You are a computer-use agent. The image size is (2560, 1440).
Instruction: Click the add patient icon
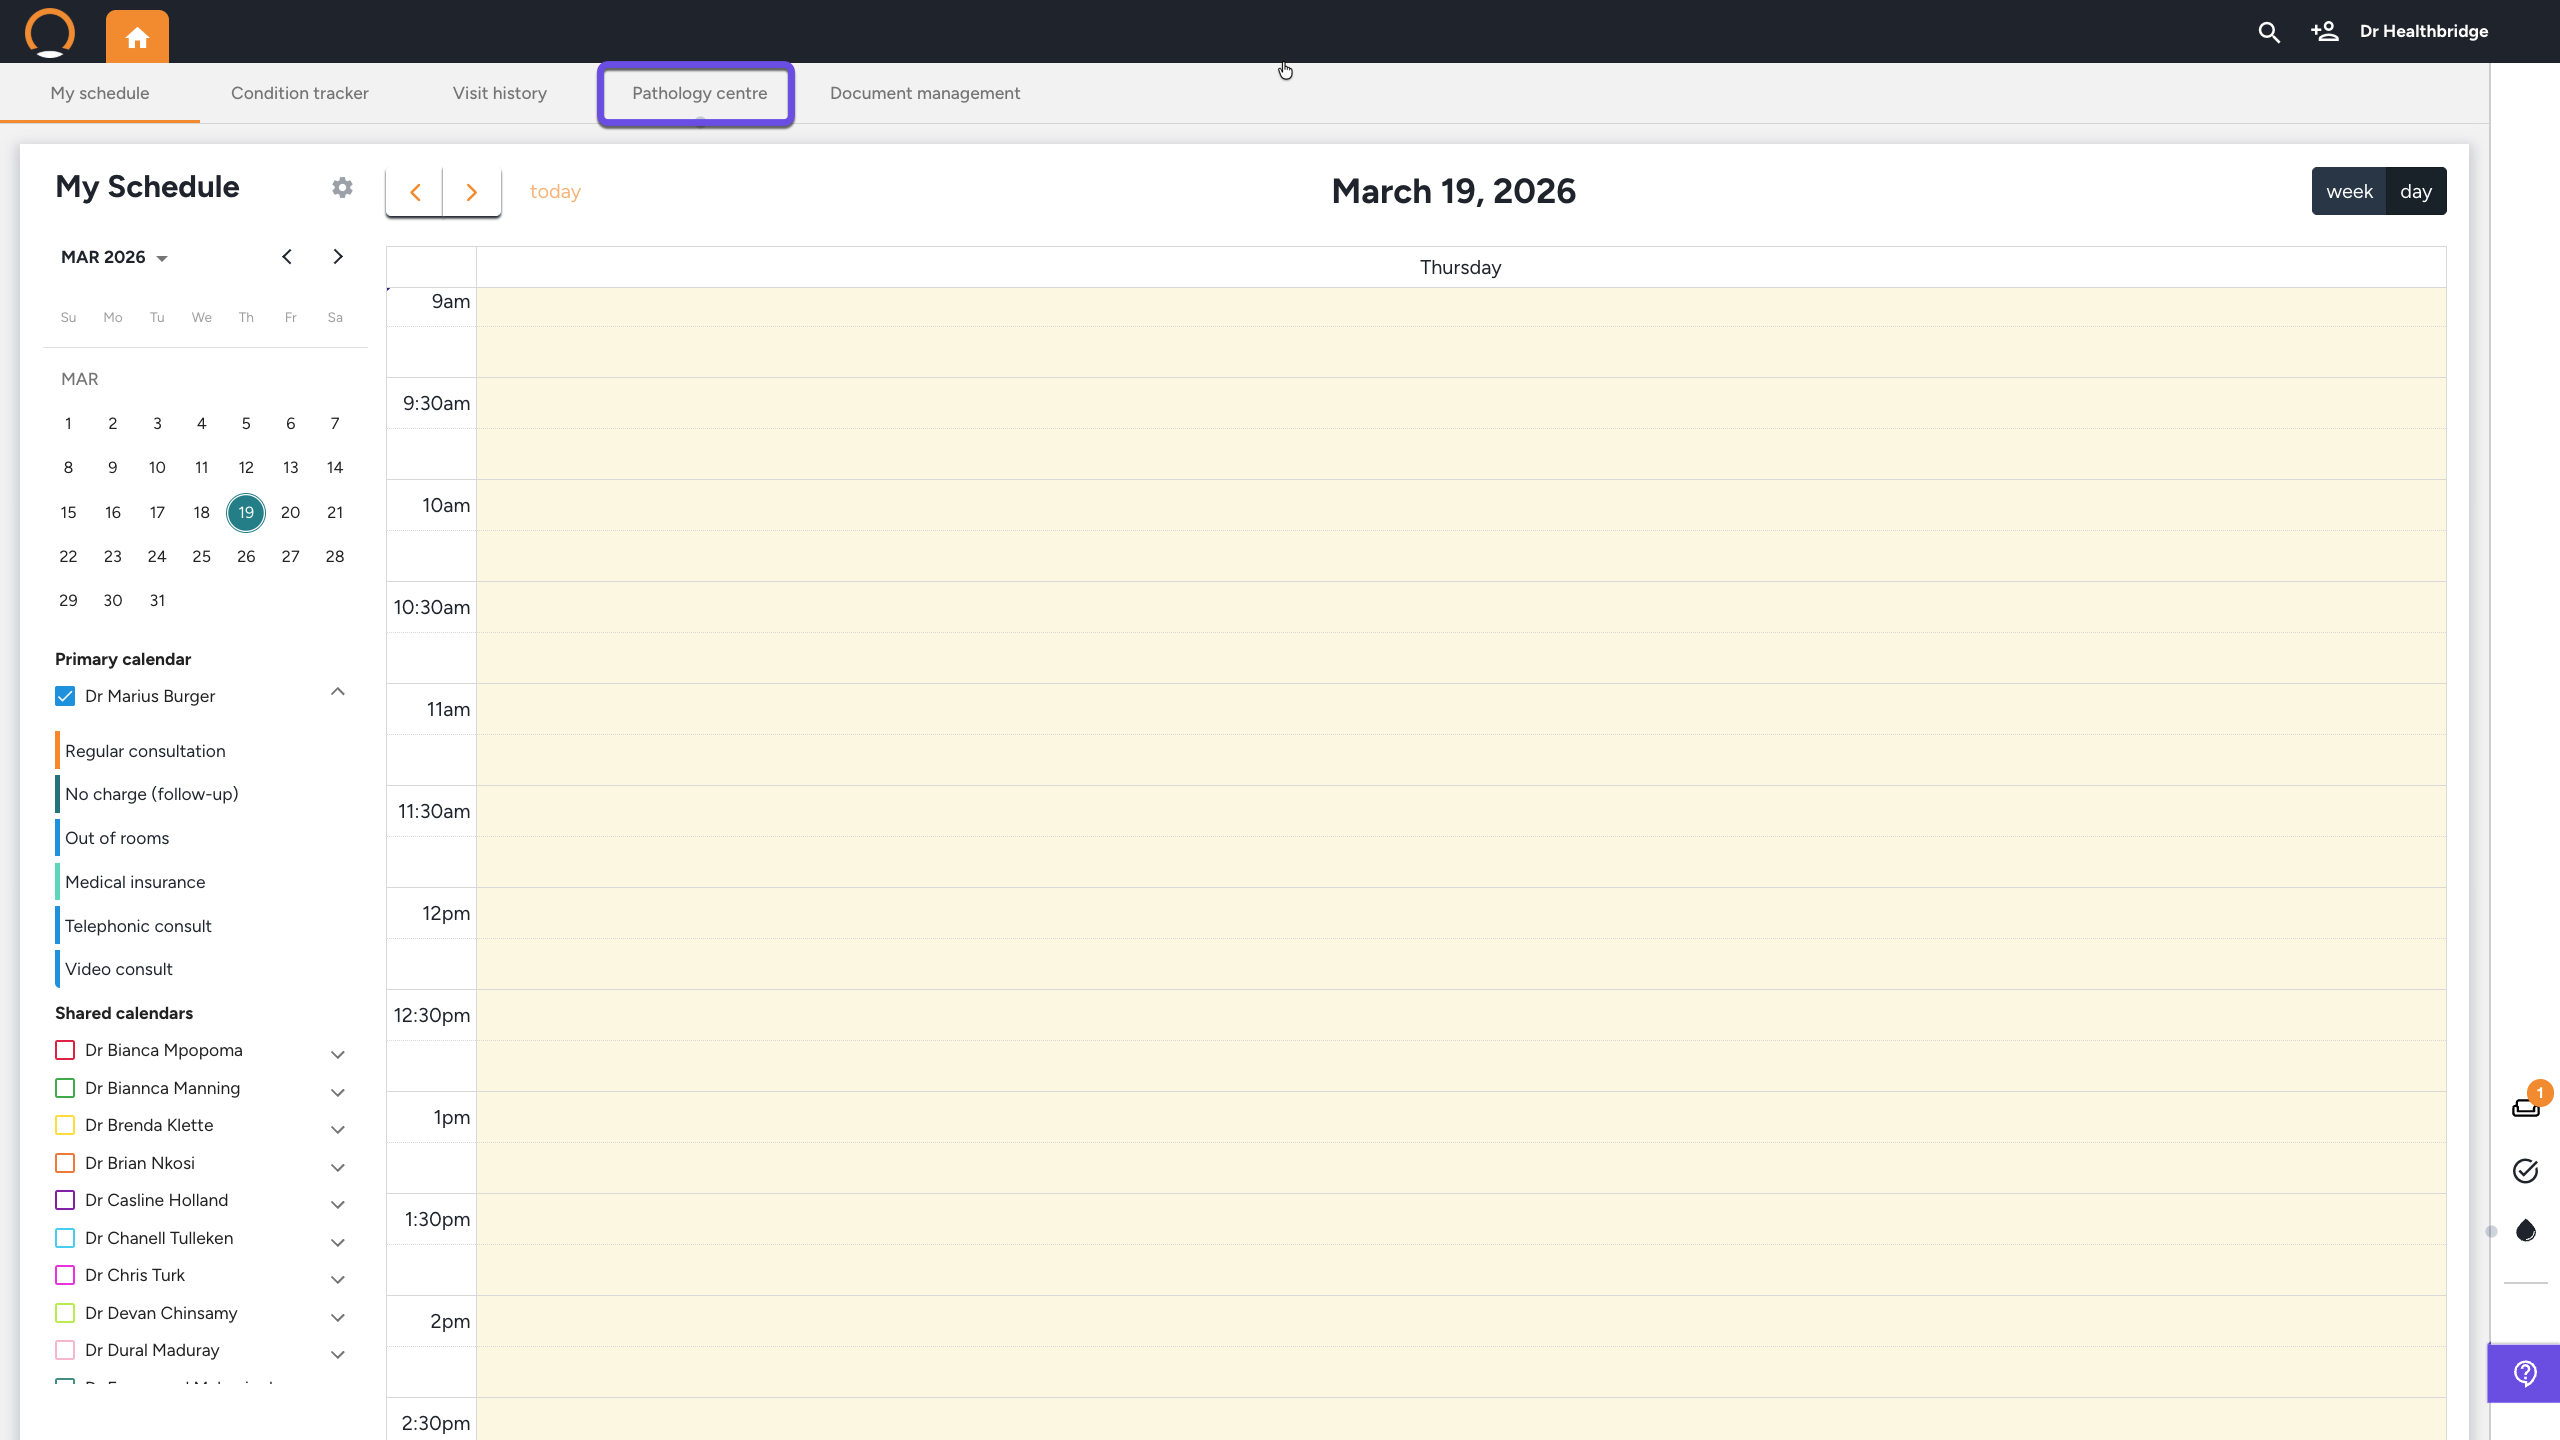pyautogui.click(x=2324, y=32)
